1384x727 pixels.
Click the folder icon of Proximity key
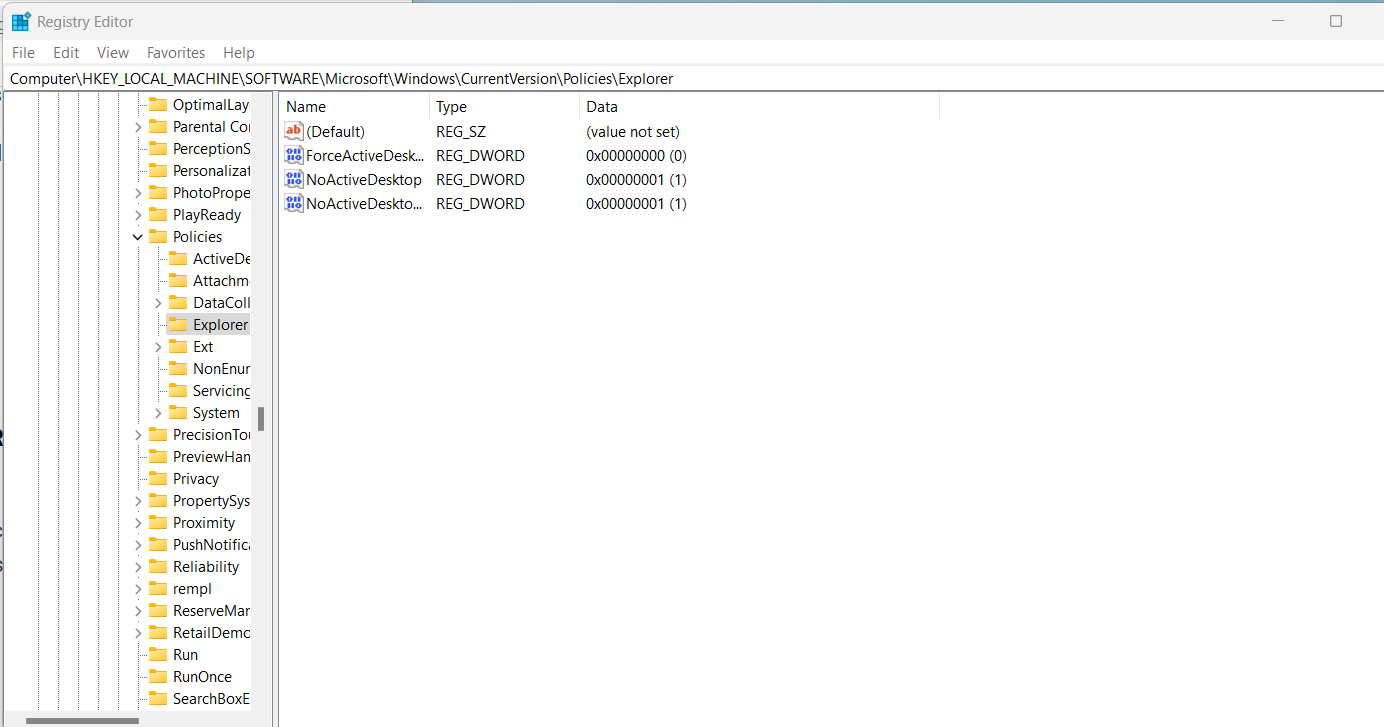click(158, 522)
